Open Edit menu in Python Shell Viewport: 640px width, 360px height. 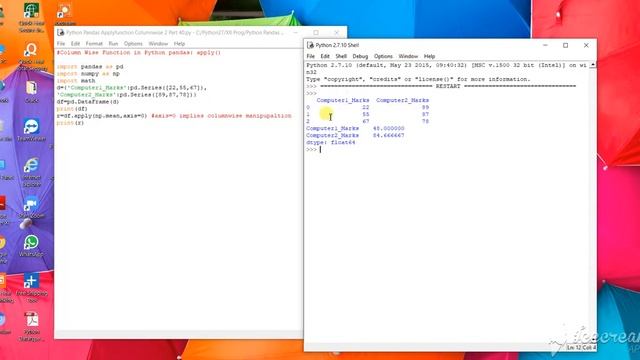[x=325, y=56]
